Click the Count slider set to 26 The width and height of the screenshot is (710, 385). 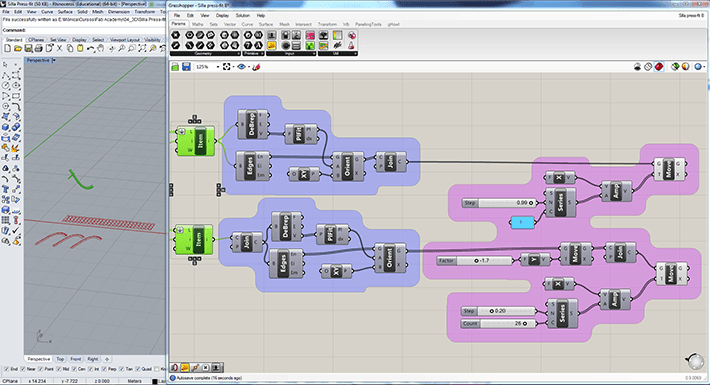coord(499,323)
